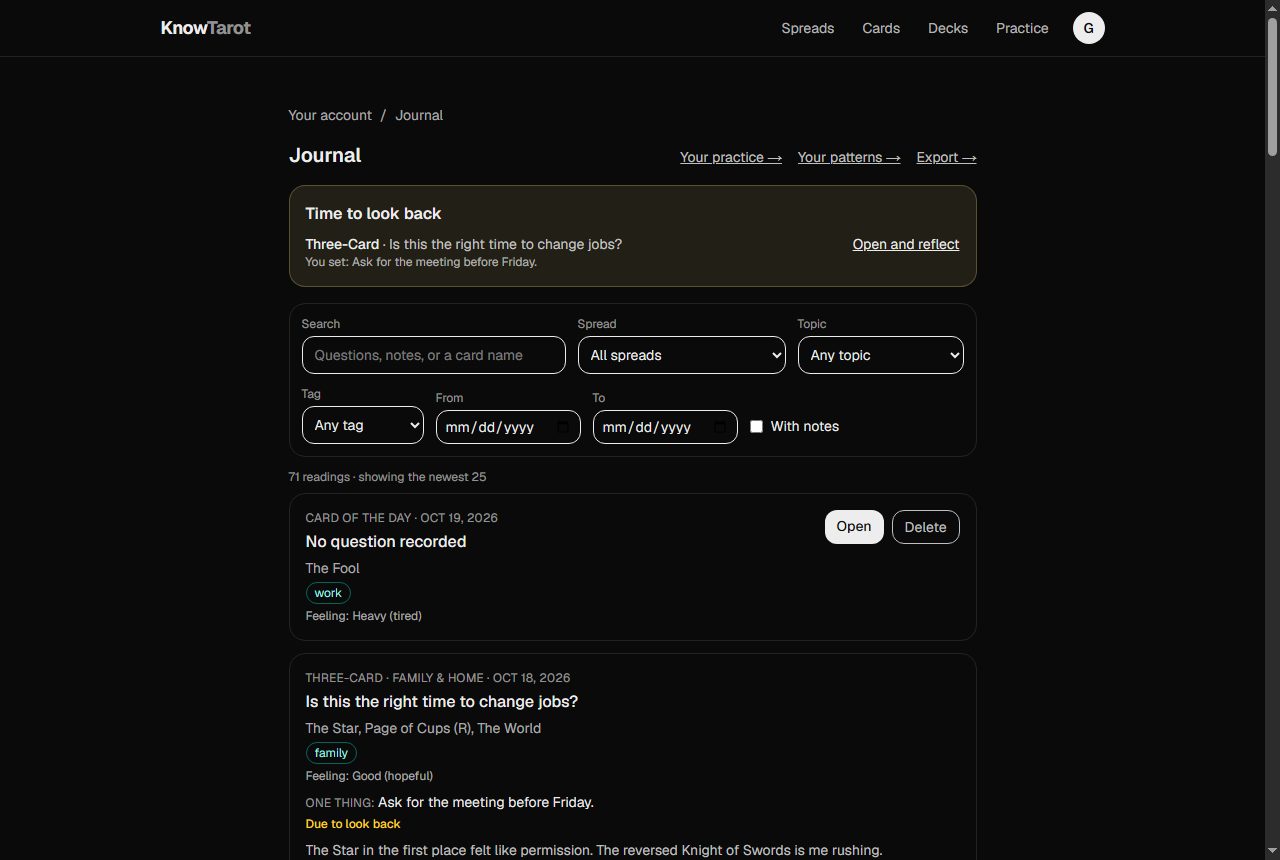Open the Spreads menu item
This screenshot has height=860, width=1280.
pyautogui.click(x=808, y=28)
